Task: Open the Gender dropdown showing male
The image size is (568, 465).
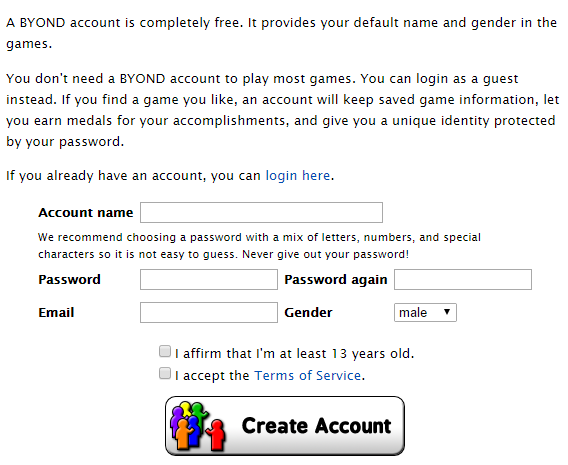Action: point(425,313)
